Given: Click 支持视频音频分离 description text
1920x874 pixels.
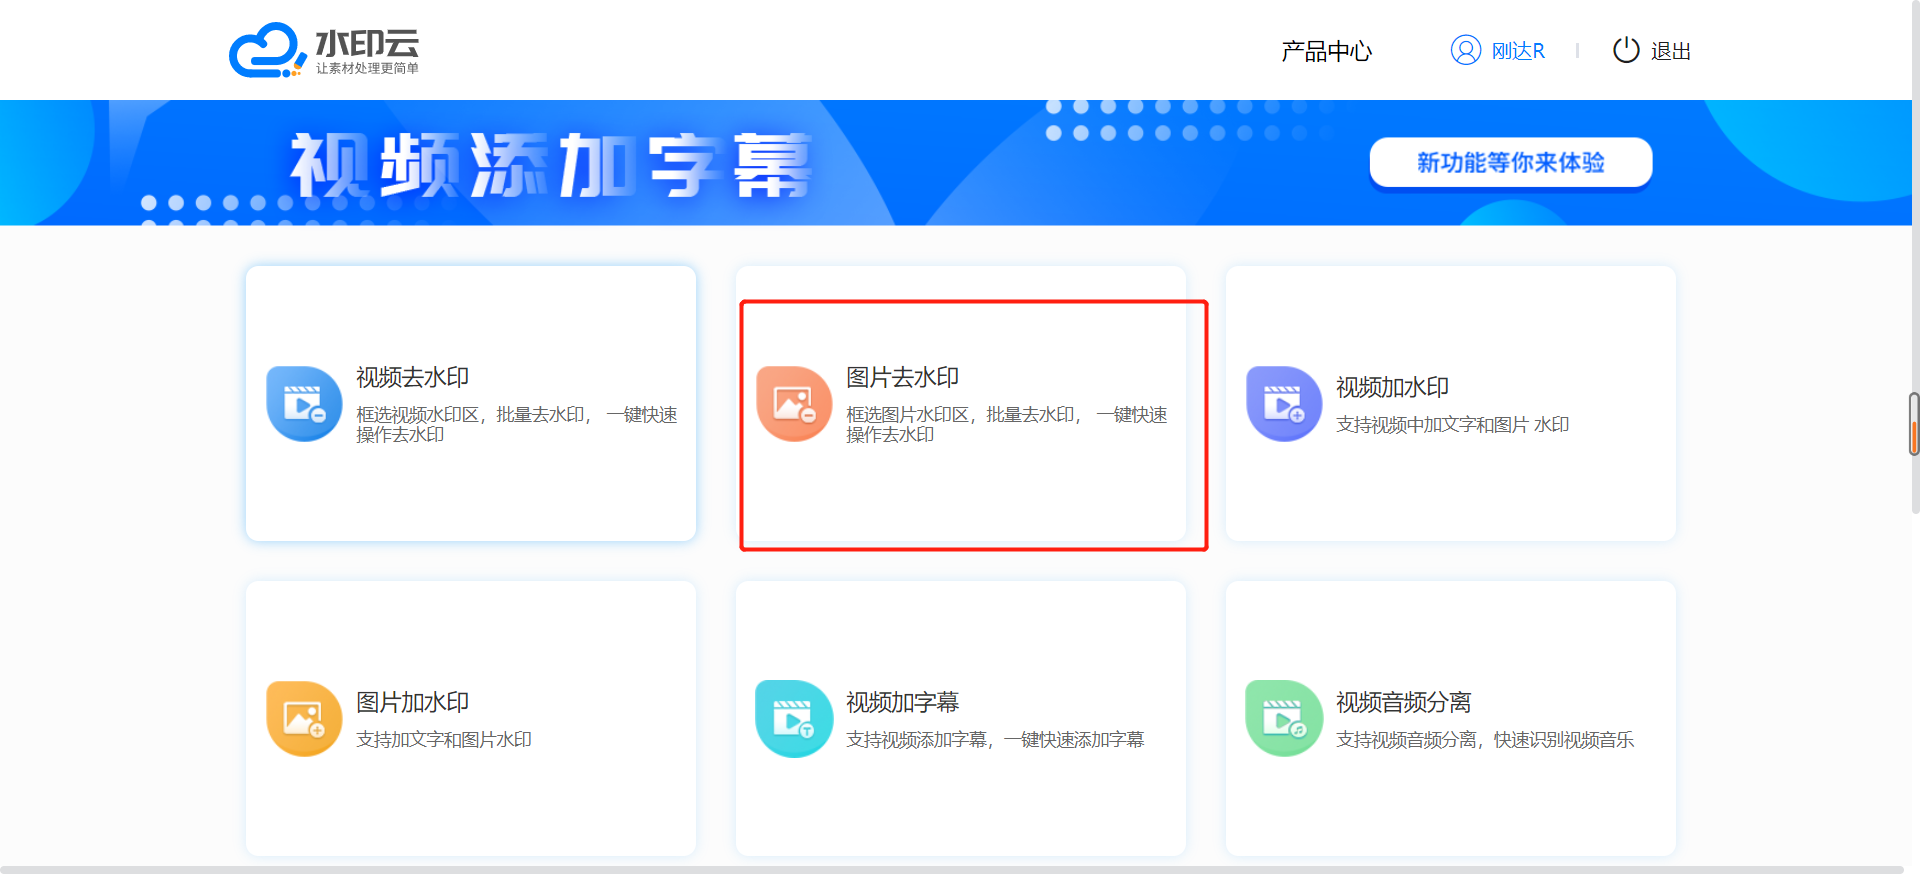Looking at the screenshot, I should click(x=1485, y=740).
